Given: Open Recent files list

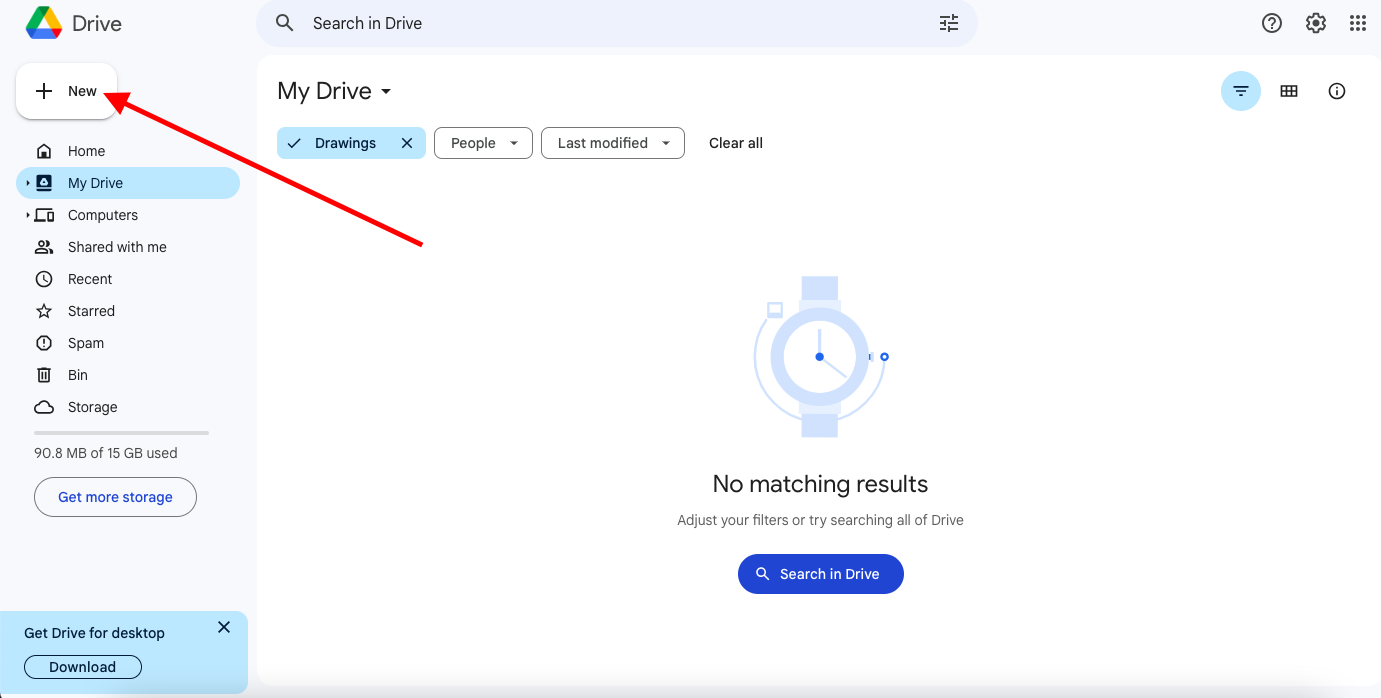Looking at the screenshot, I should (x=128, y=279).
